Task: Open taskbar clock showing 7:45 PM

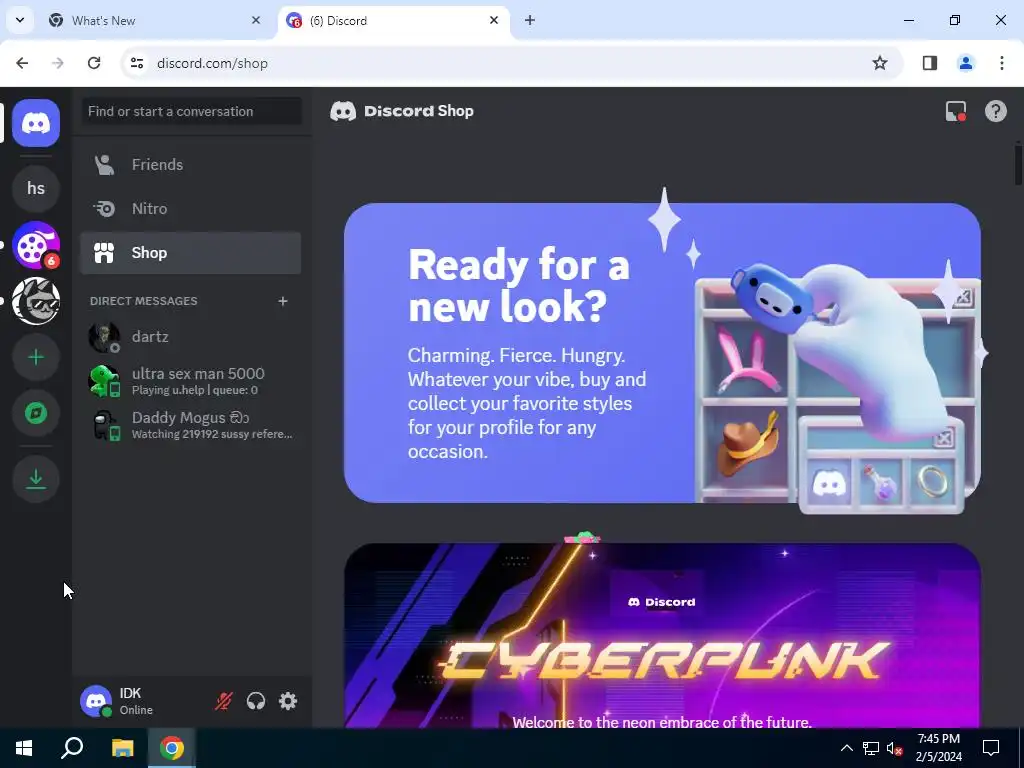Action: tap(938, 748)
